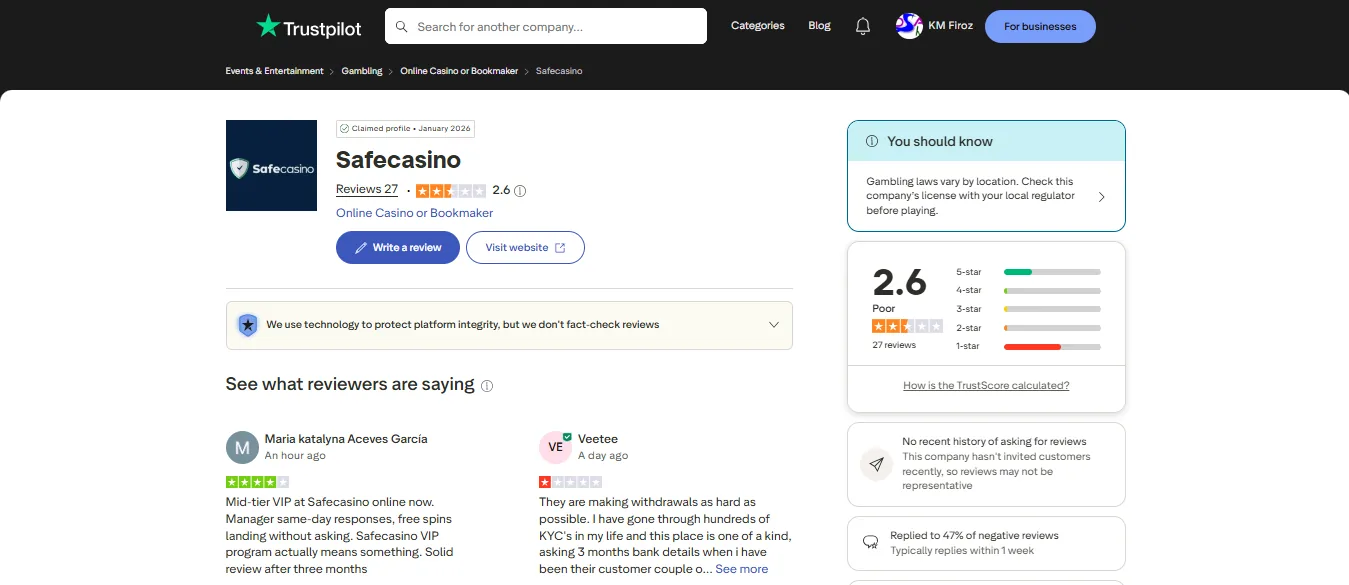
Task: Click 'An hour ago' timestamp
Action: (x=295, y=456)
